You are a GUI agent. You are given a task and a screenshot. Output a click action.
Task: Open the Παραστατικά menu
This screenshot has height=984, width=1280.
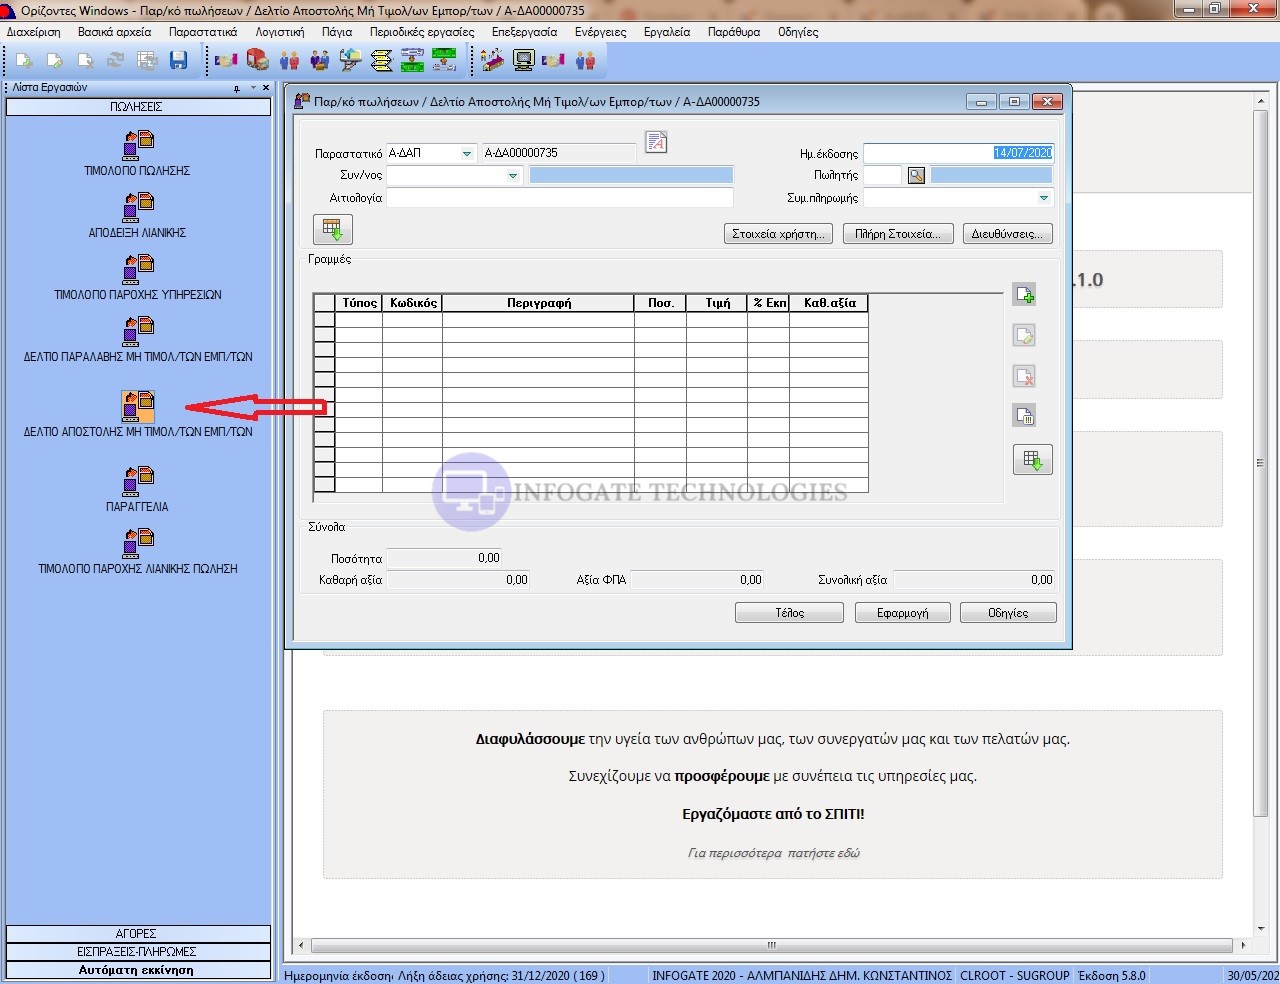(x=203, y=32)
